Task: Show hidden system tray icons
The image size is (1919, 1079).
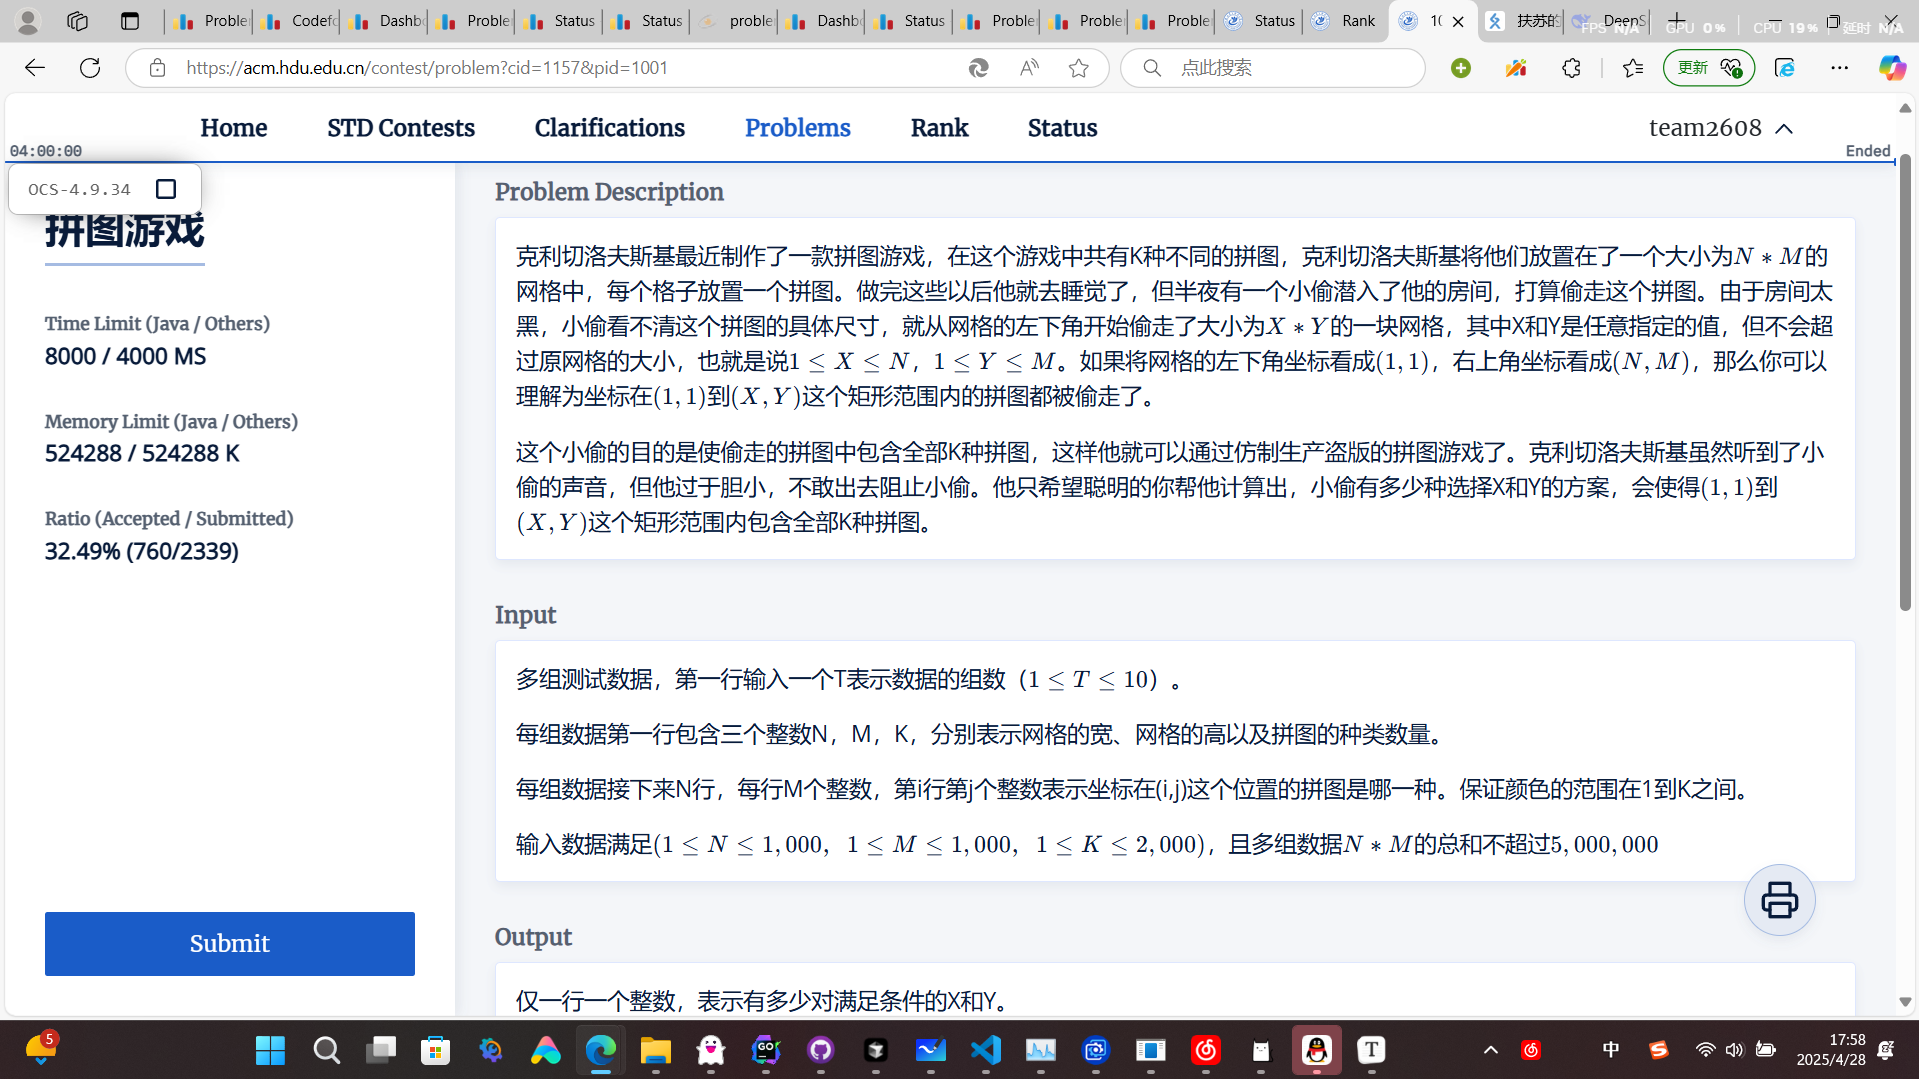Action: (x=1490, y=1050)
